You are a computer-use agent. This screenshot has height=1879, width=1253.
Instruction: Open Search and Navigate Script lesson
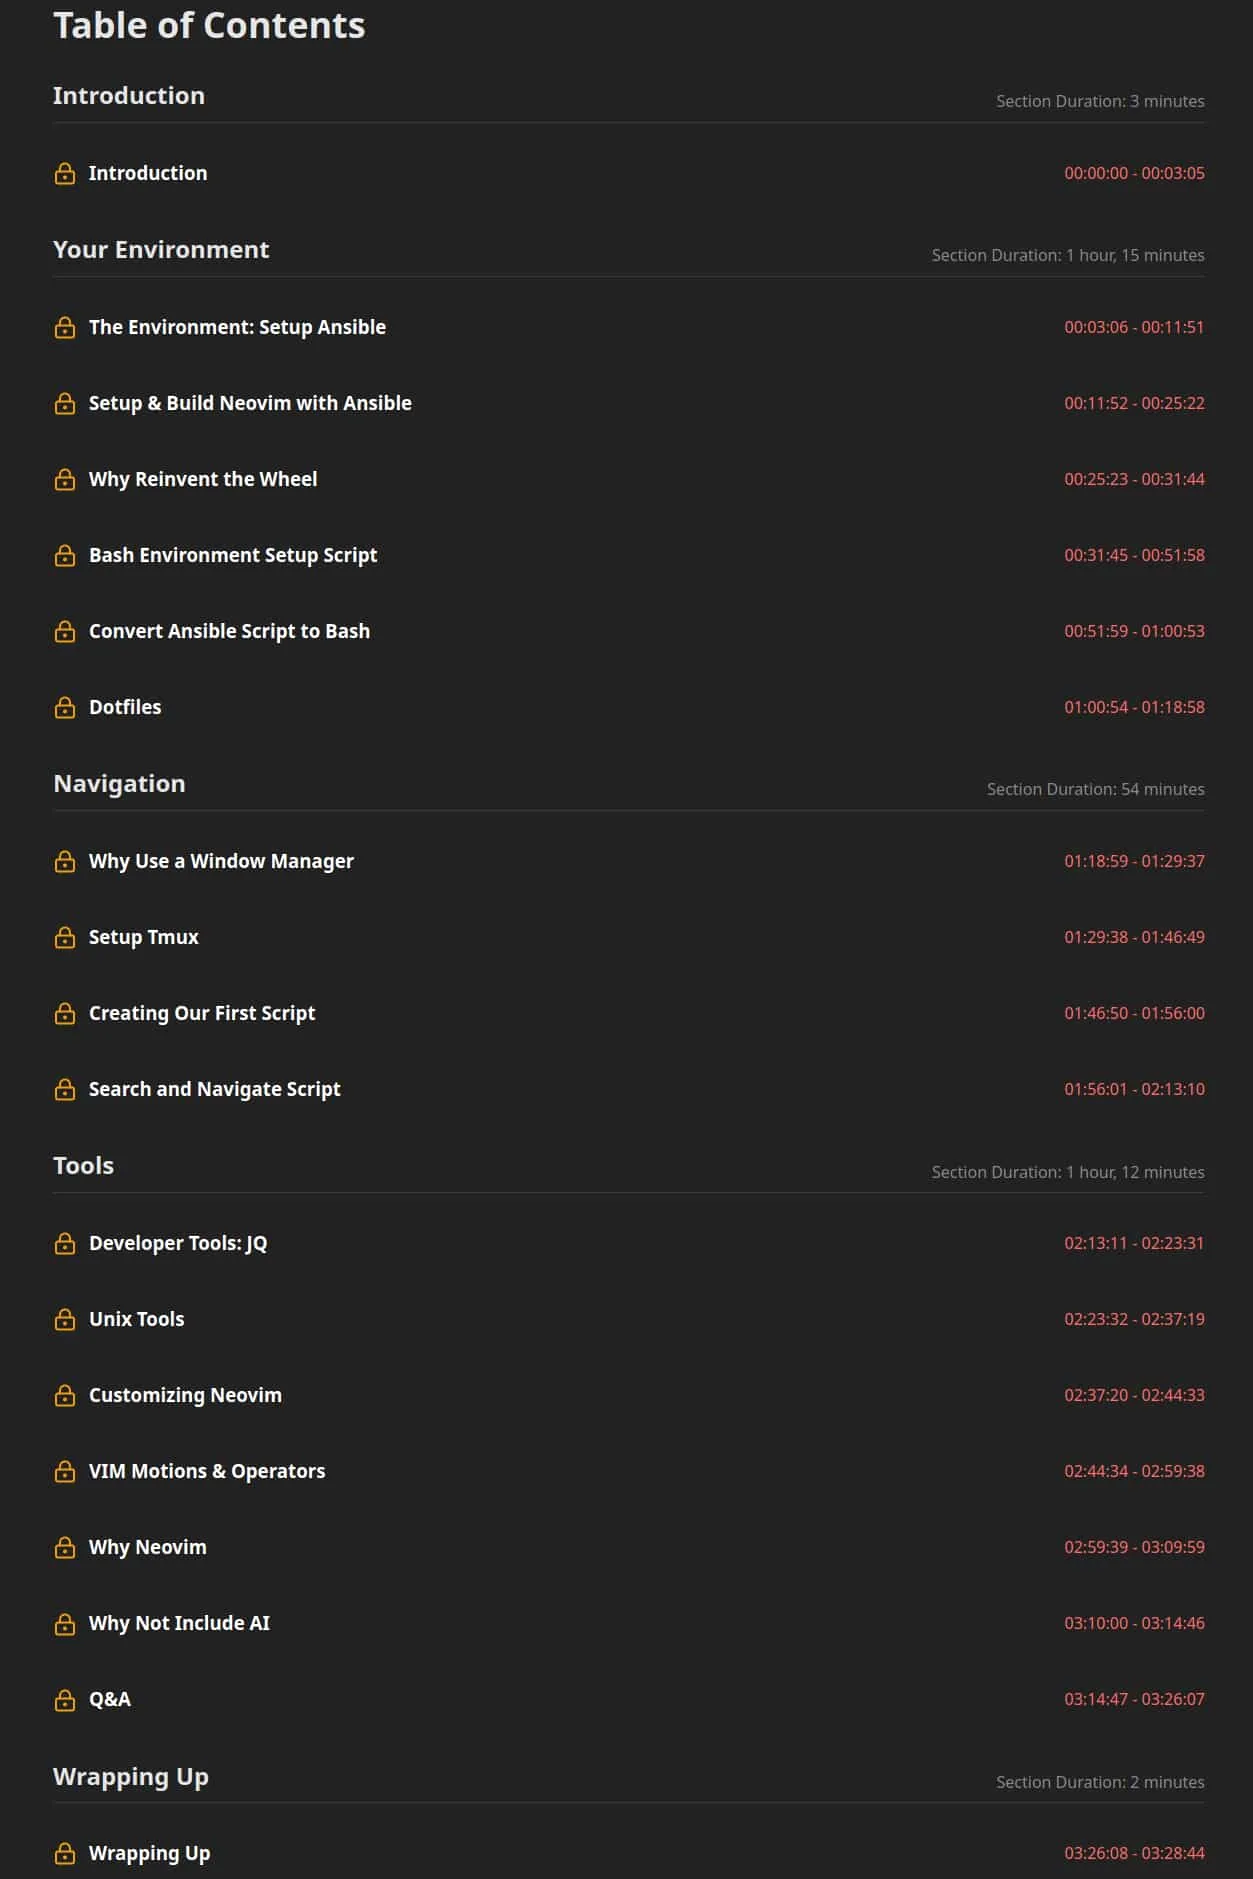[214, 1089]
